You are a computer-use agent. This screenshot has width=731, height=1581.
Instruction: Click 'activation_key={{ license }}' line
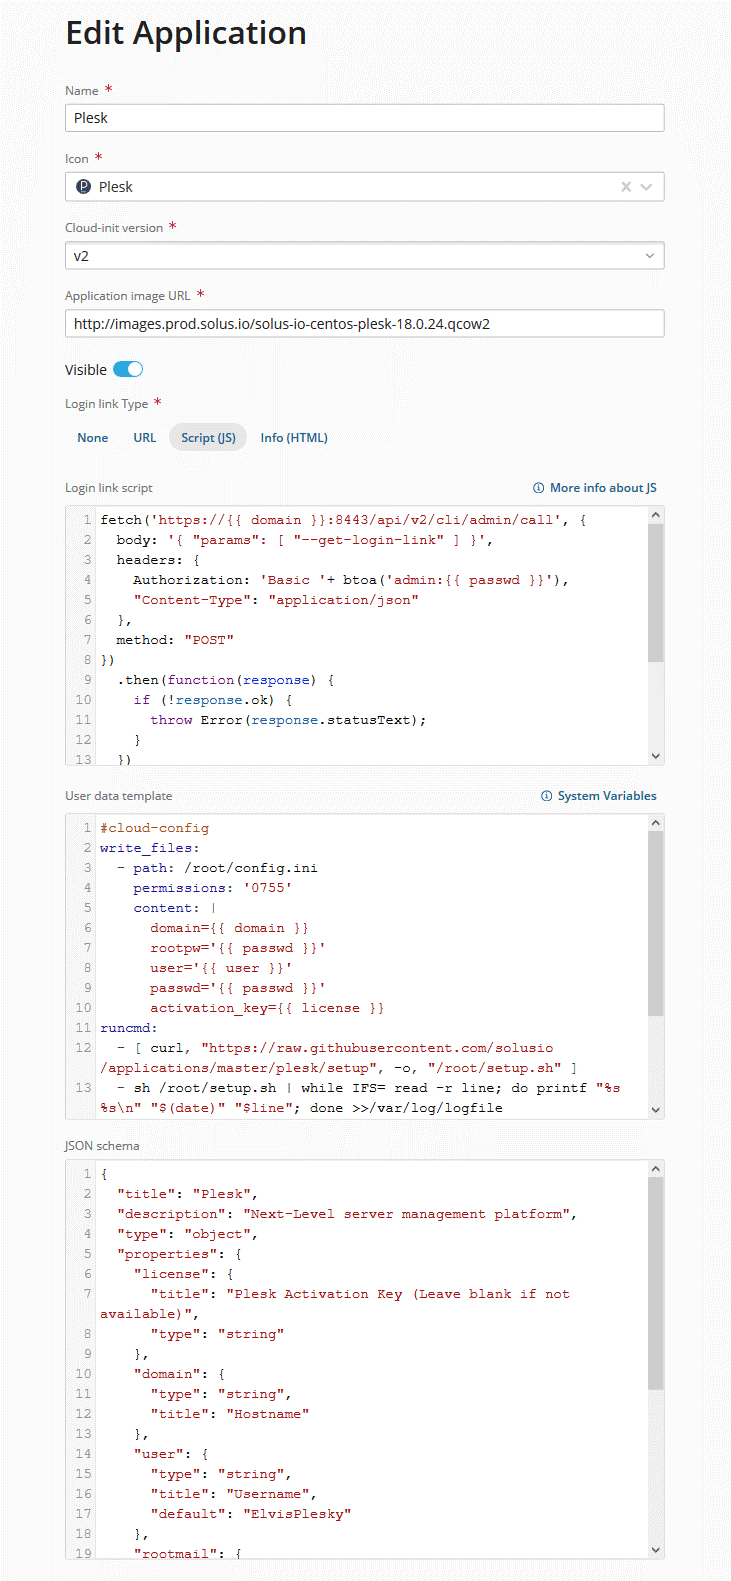pyautogui.click(x=267, y=1008)
